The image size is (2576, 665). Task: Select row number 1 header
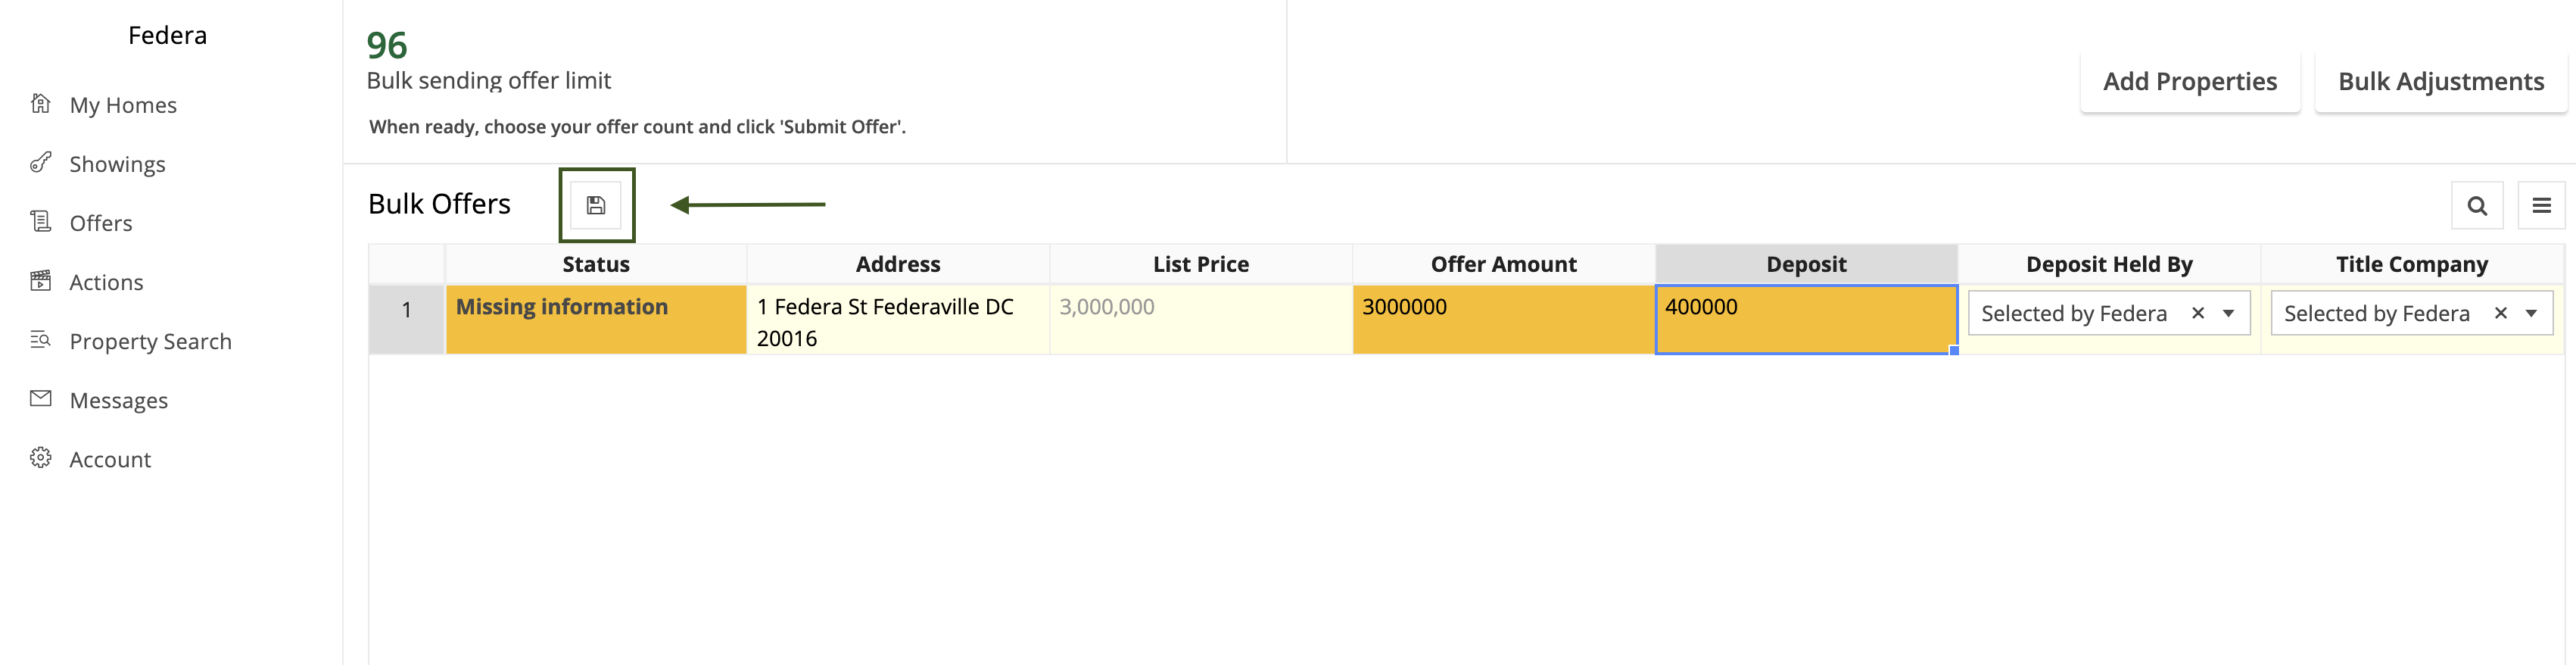click(x=407, y=320)
